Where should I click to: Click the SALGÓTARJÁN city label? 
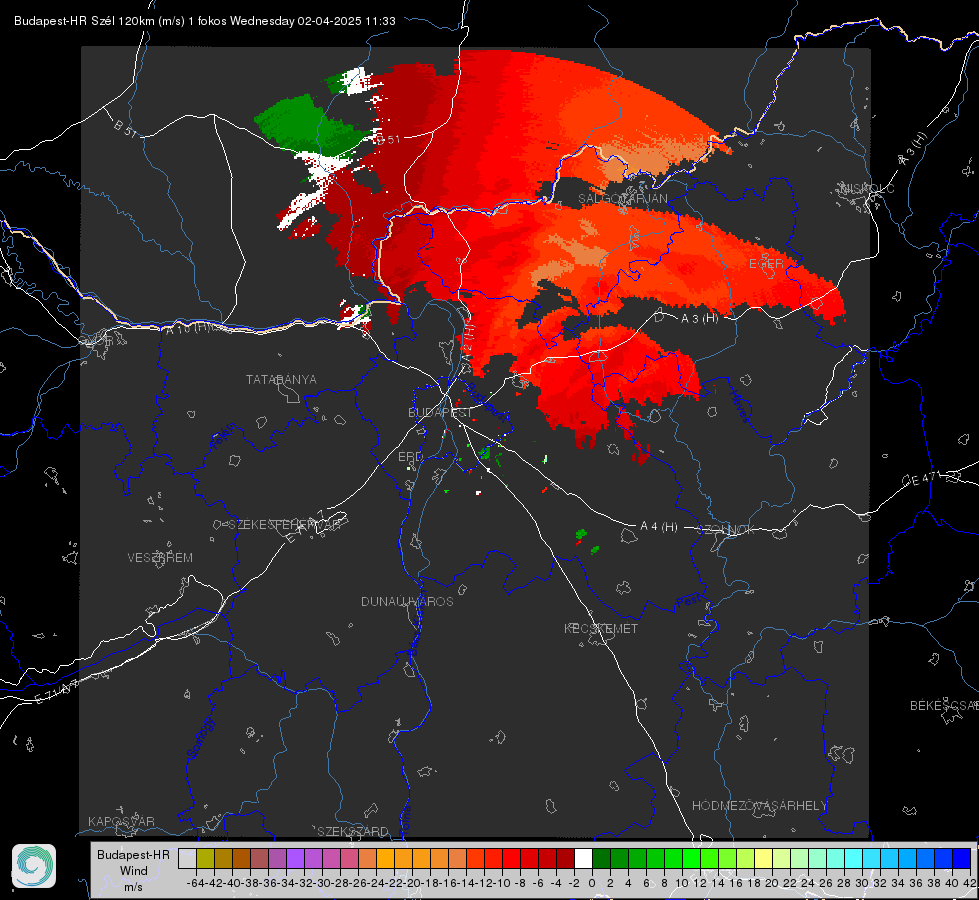(x=622, y=199)
